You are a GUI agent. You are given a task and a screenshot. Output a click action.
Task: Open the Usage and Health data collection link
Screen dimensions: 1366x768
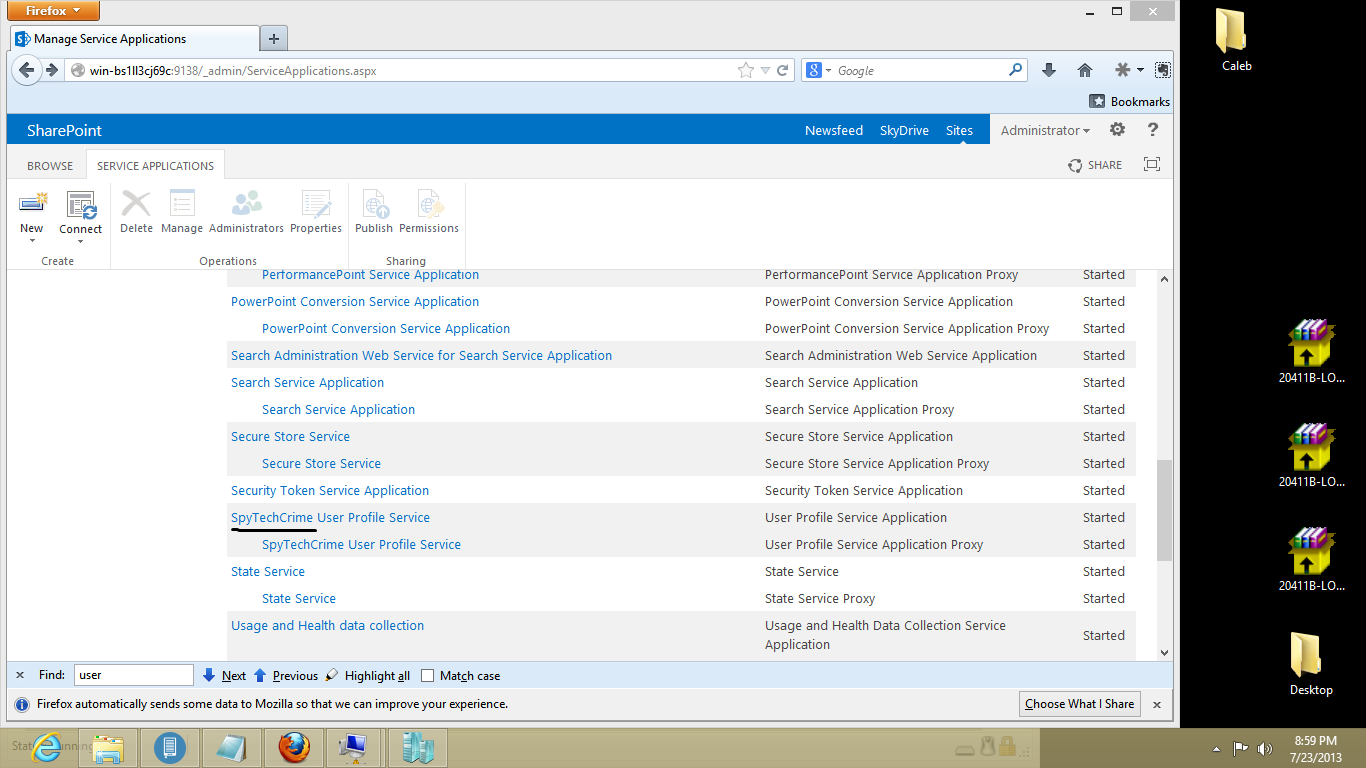point(327,625)
